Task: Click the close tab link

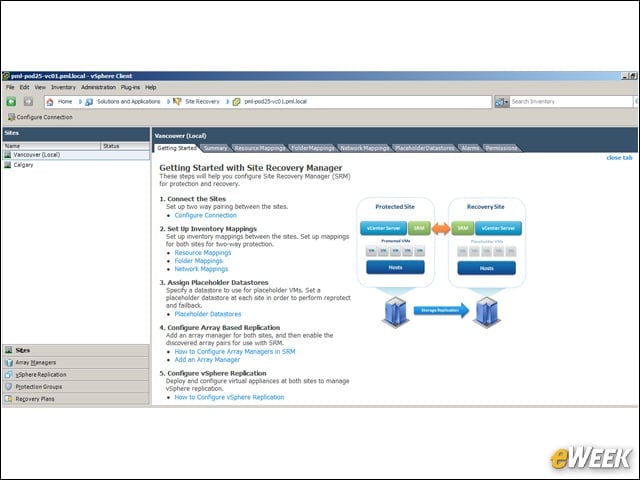Action: [619, 158]
